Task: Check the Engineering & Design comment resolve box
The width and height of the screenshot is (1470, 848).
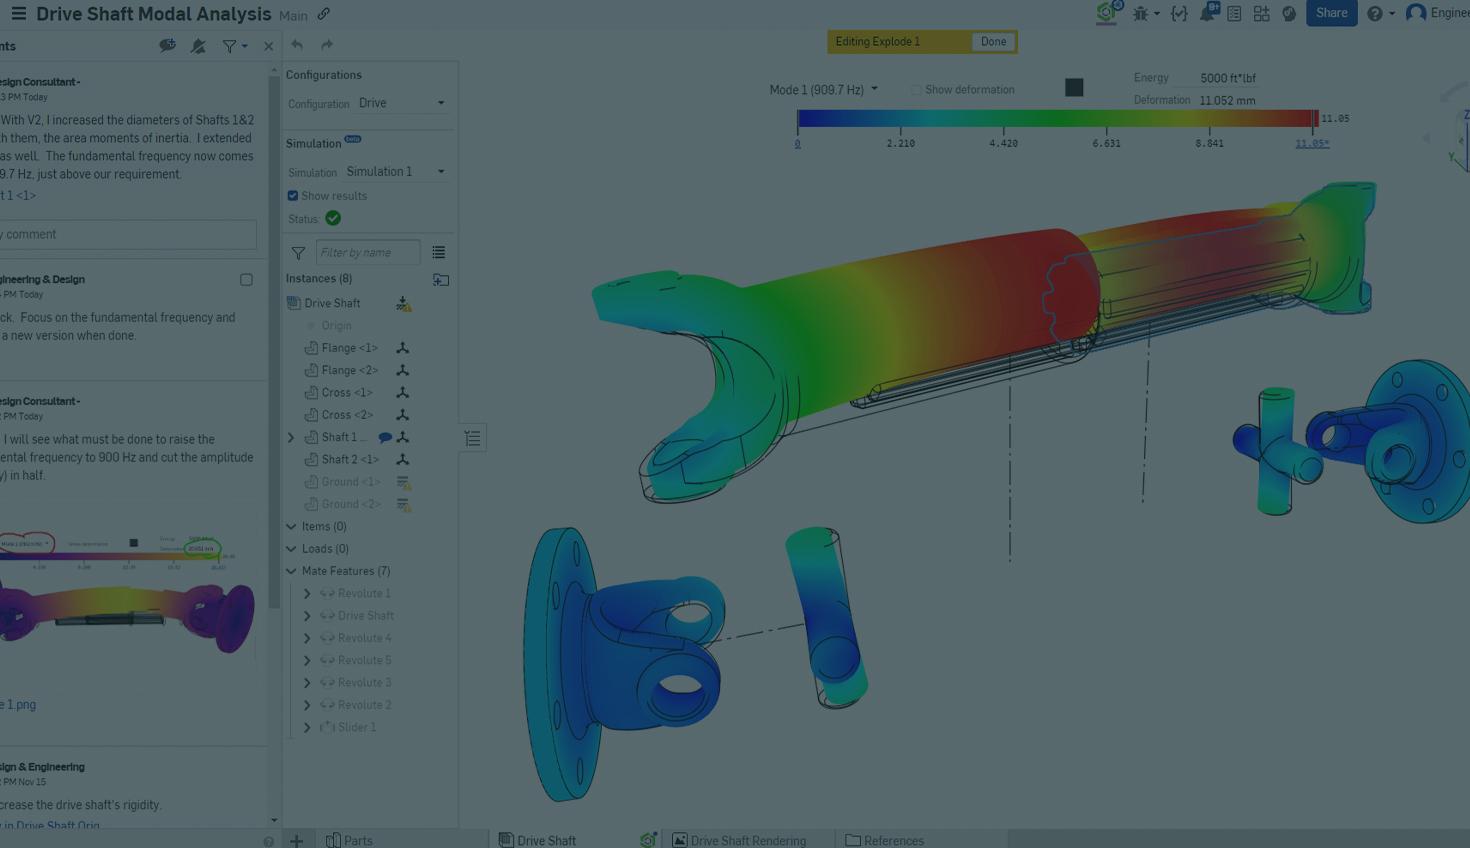Action: click(x=246, y=280)
